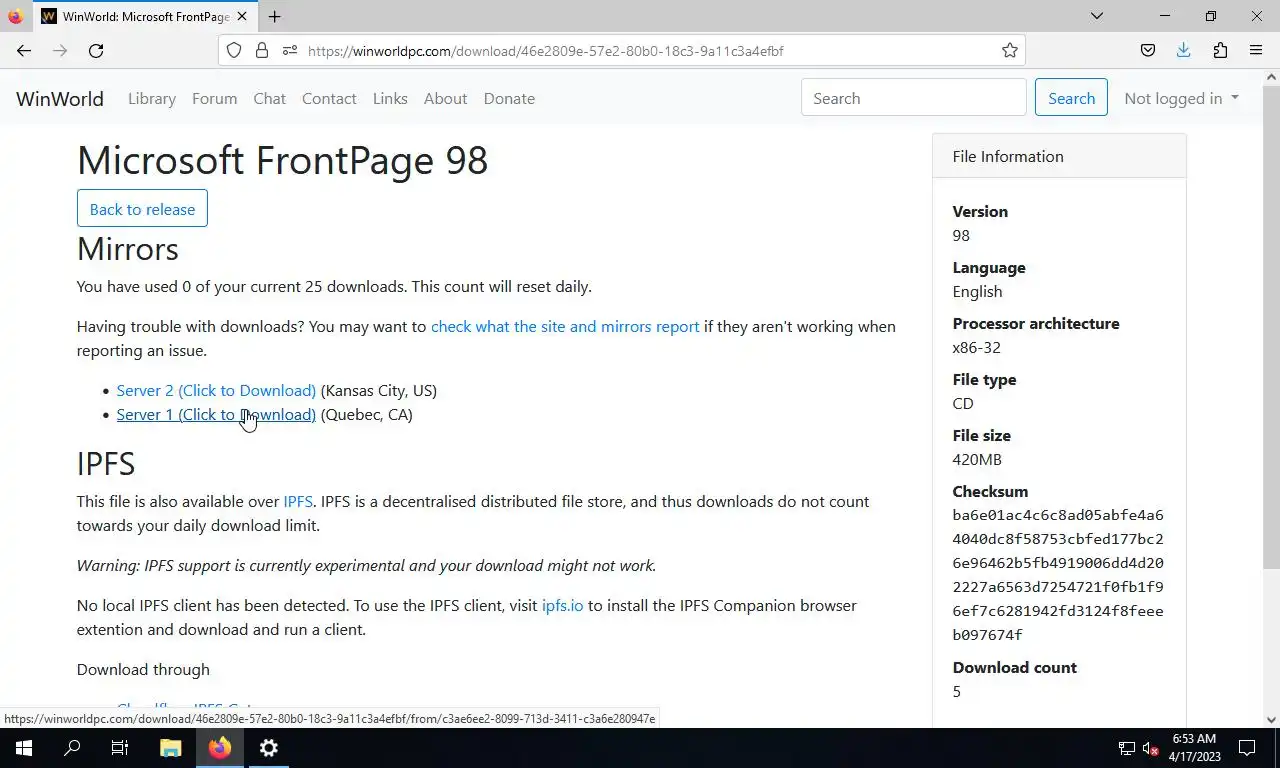The height and width of the screenshot is (768, 1280).
Task: Download from Server 2 Kansas City
Action: point(216,390)
